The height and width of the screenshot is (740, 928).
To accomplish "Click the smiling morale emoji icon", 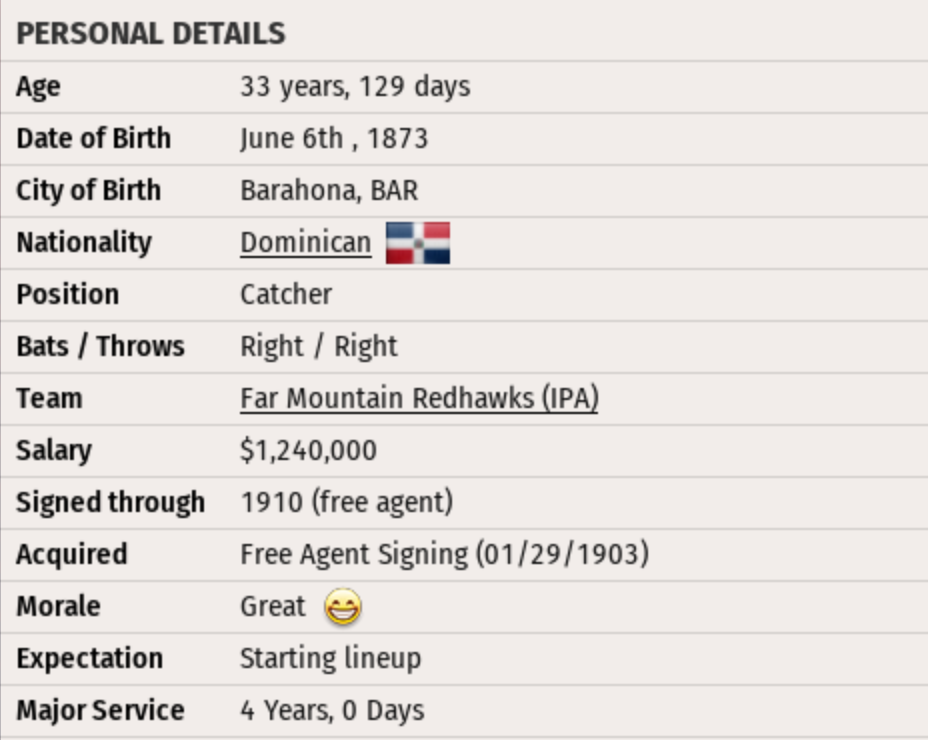I will tap(343, 607).
